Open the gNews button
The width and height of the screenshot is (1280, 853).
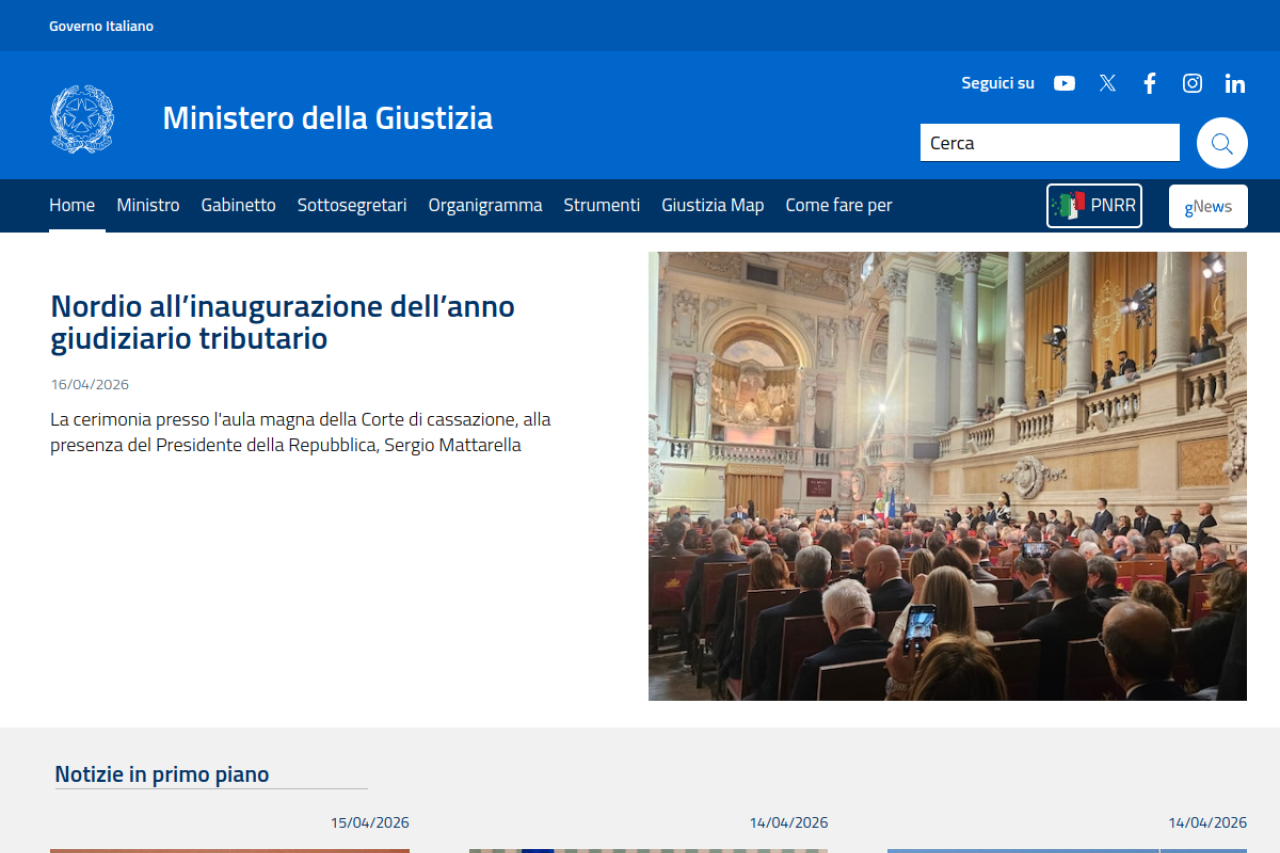pos(1208,206)
